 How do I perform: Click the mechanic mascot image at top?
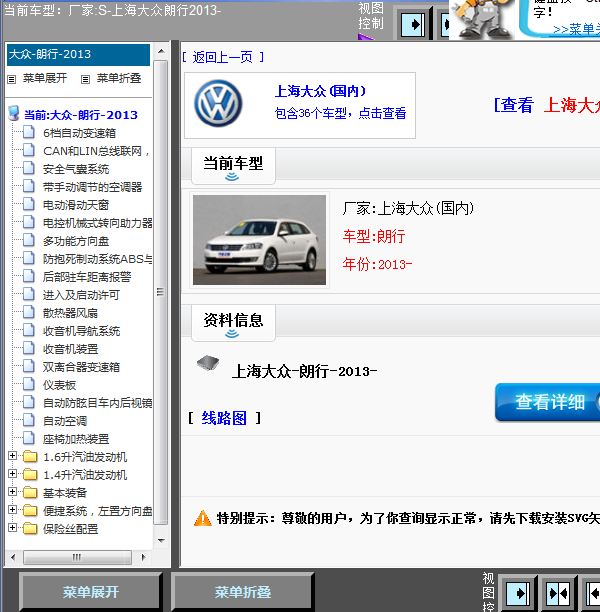483,19
